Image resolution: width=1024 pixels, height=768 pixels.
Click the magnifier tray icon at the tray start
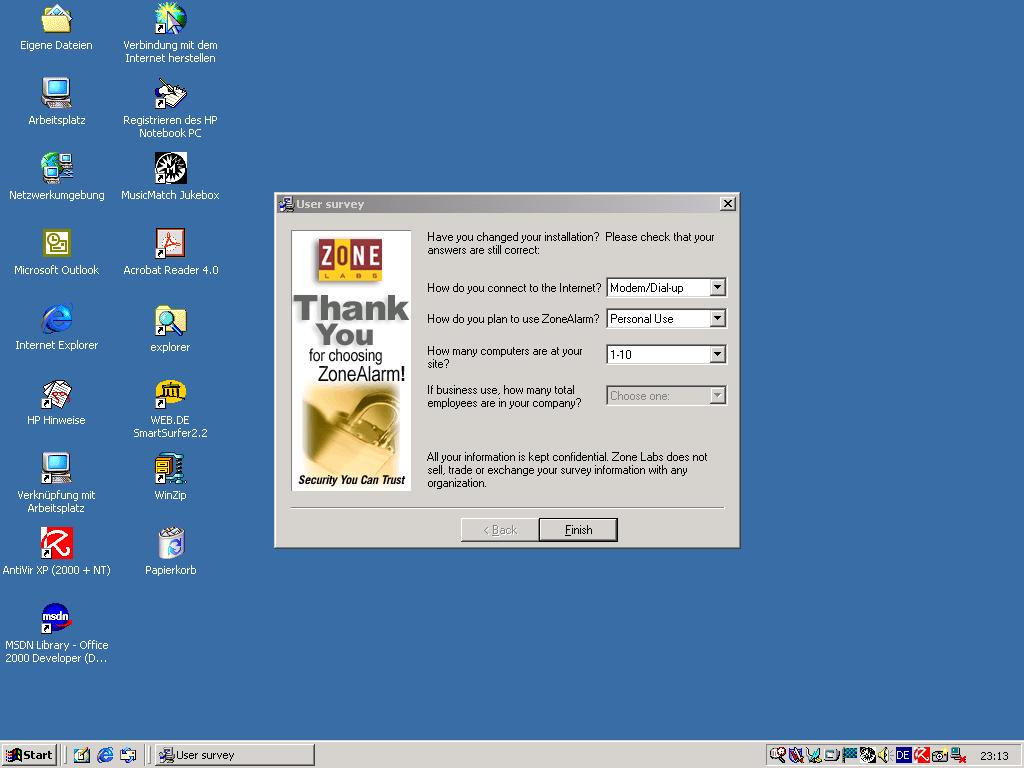pos(777,755)
